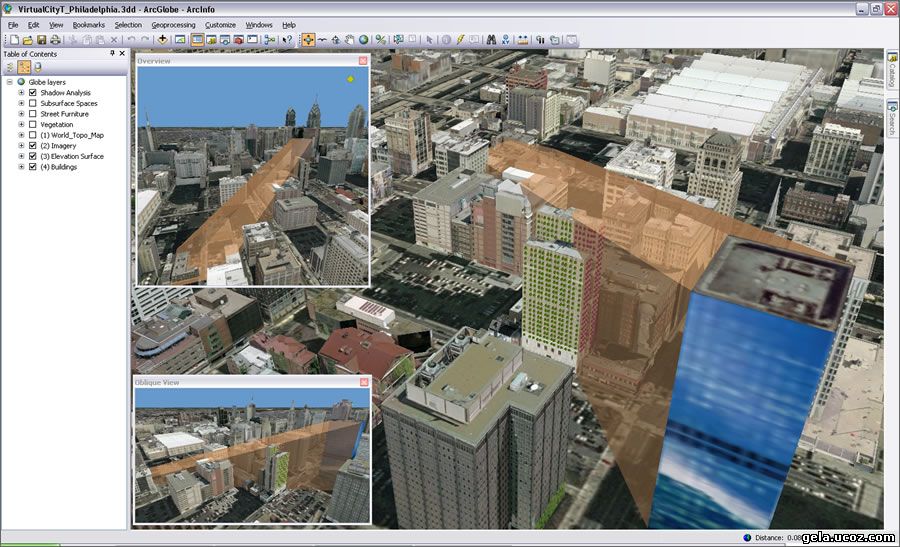Click the Full Extent globe icon

(363, 40)
